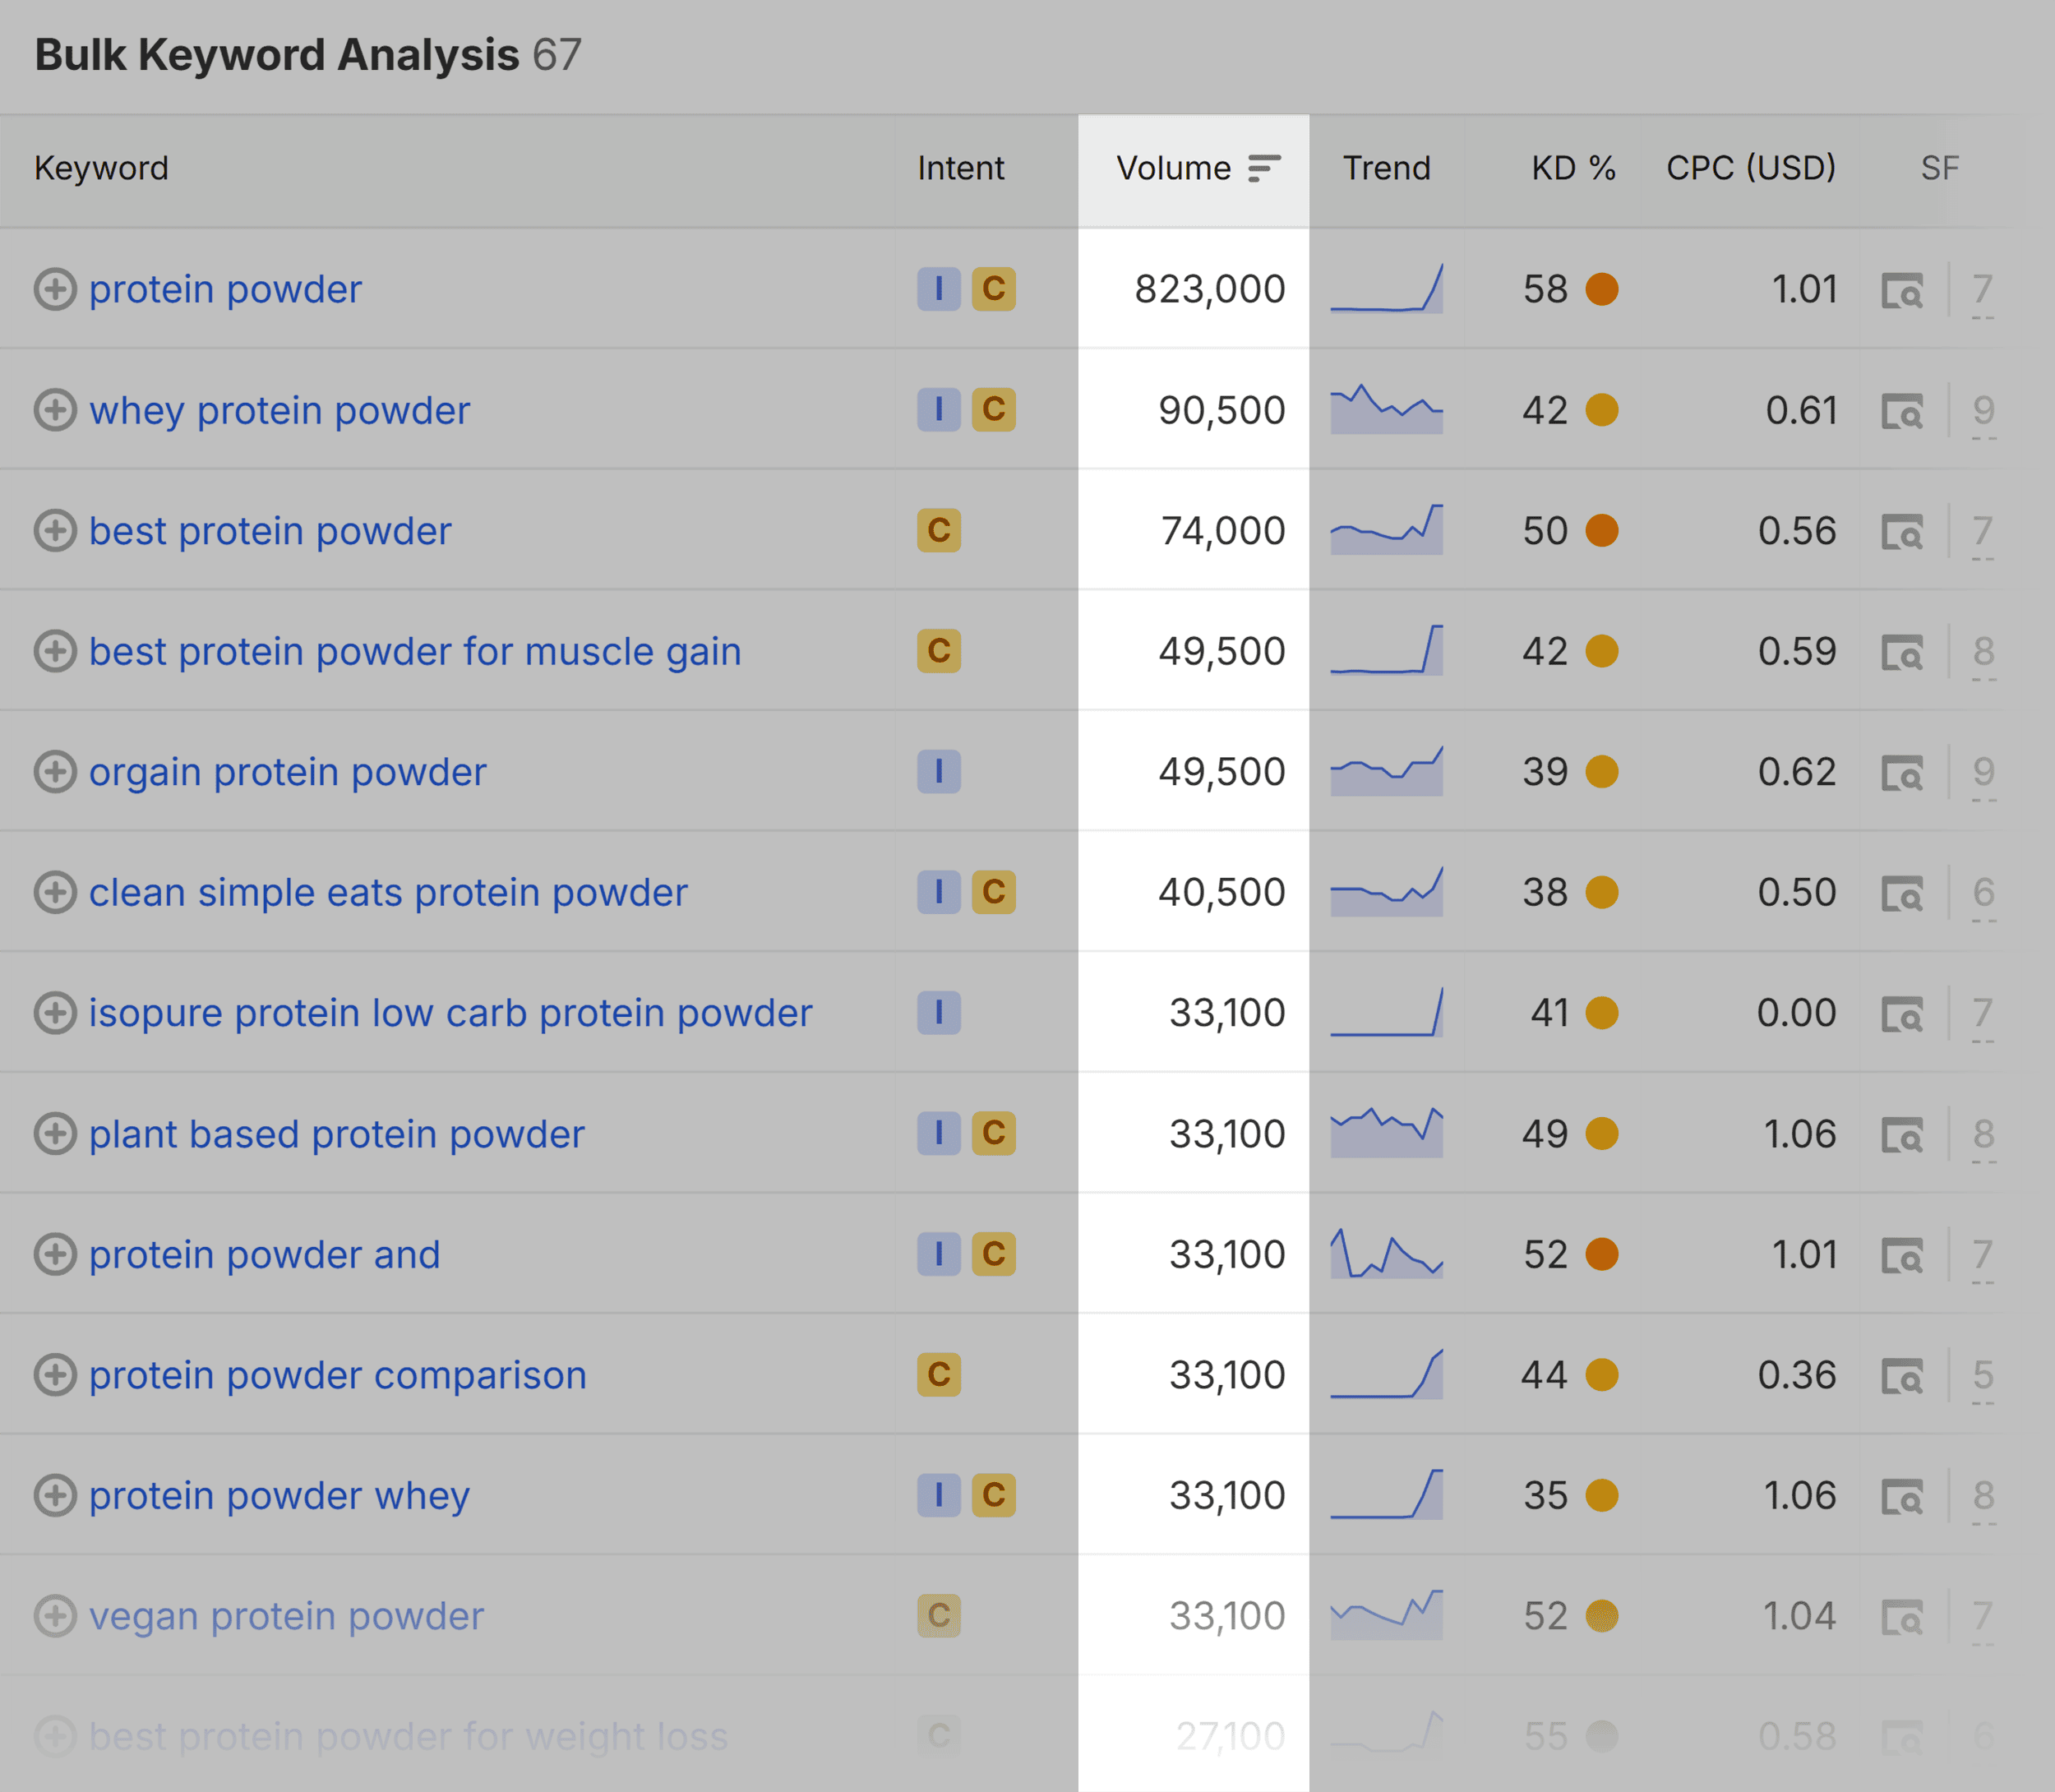Click plus icon beside 'best protein powder'
Viewport: 2055px width, 1792px height.
(55, 530)
